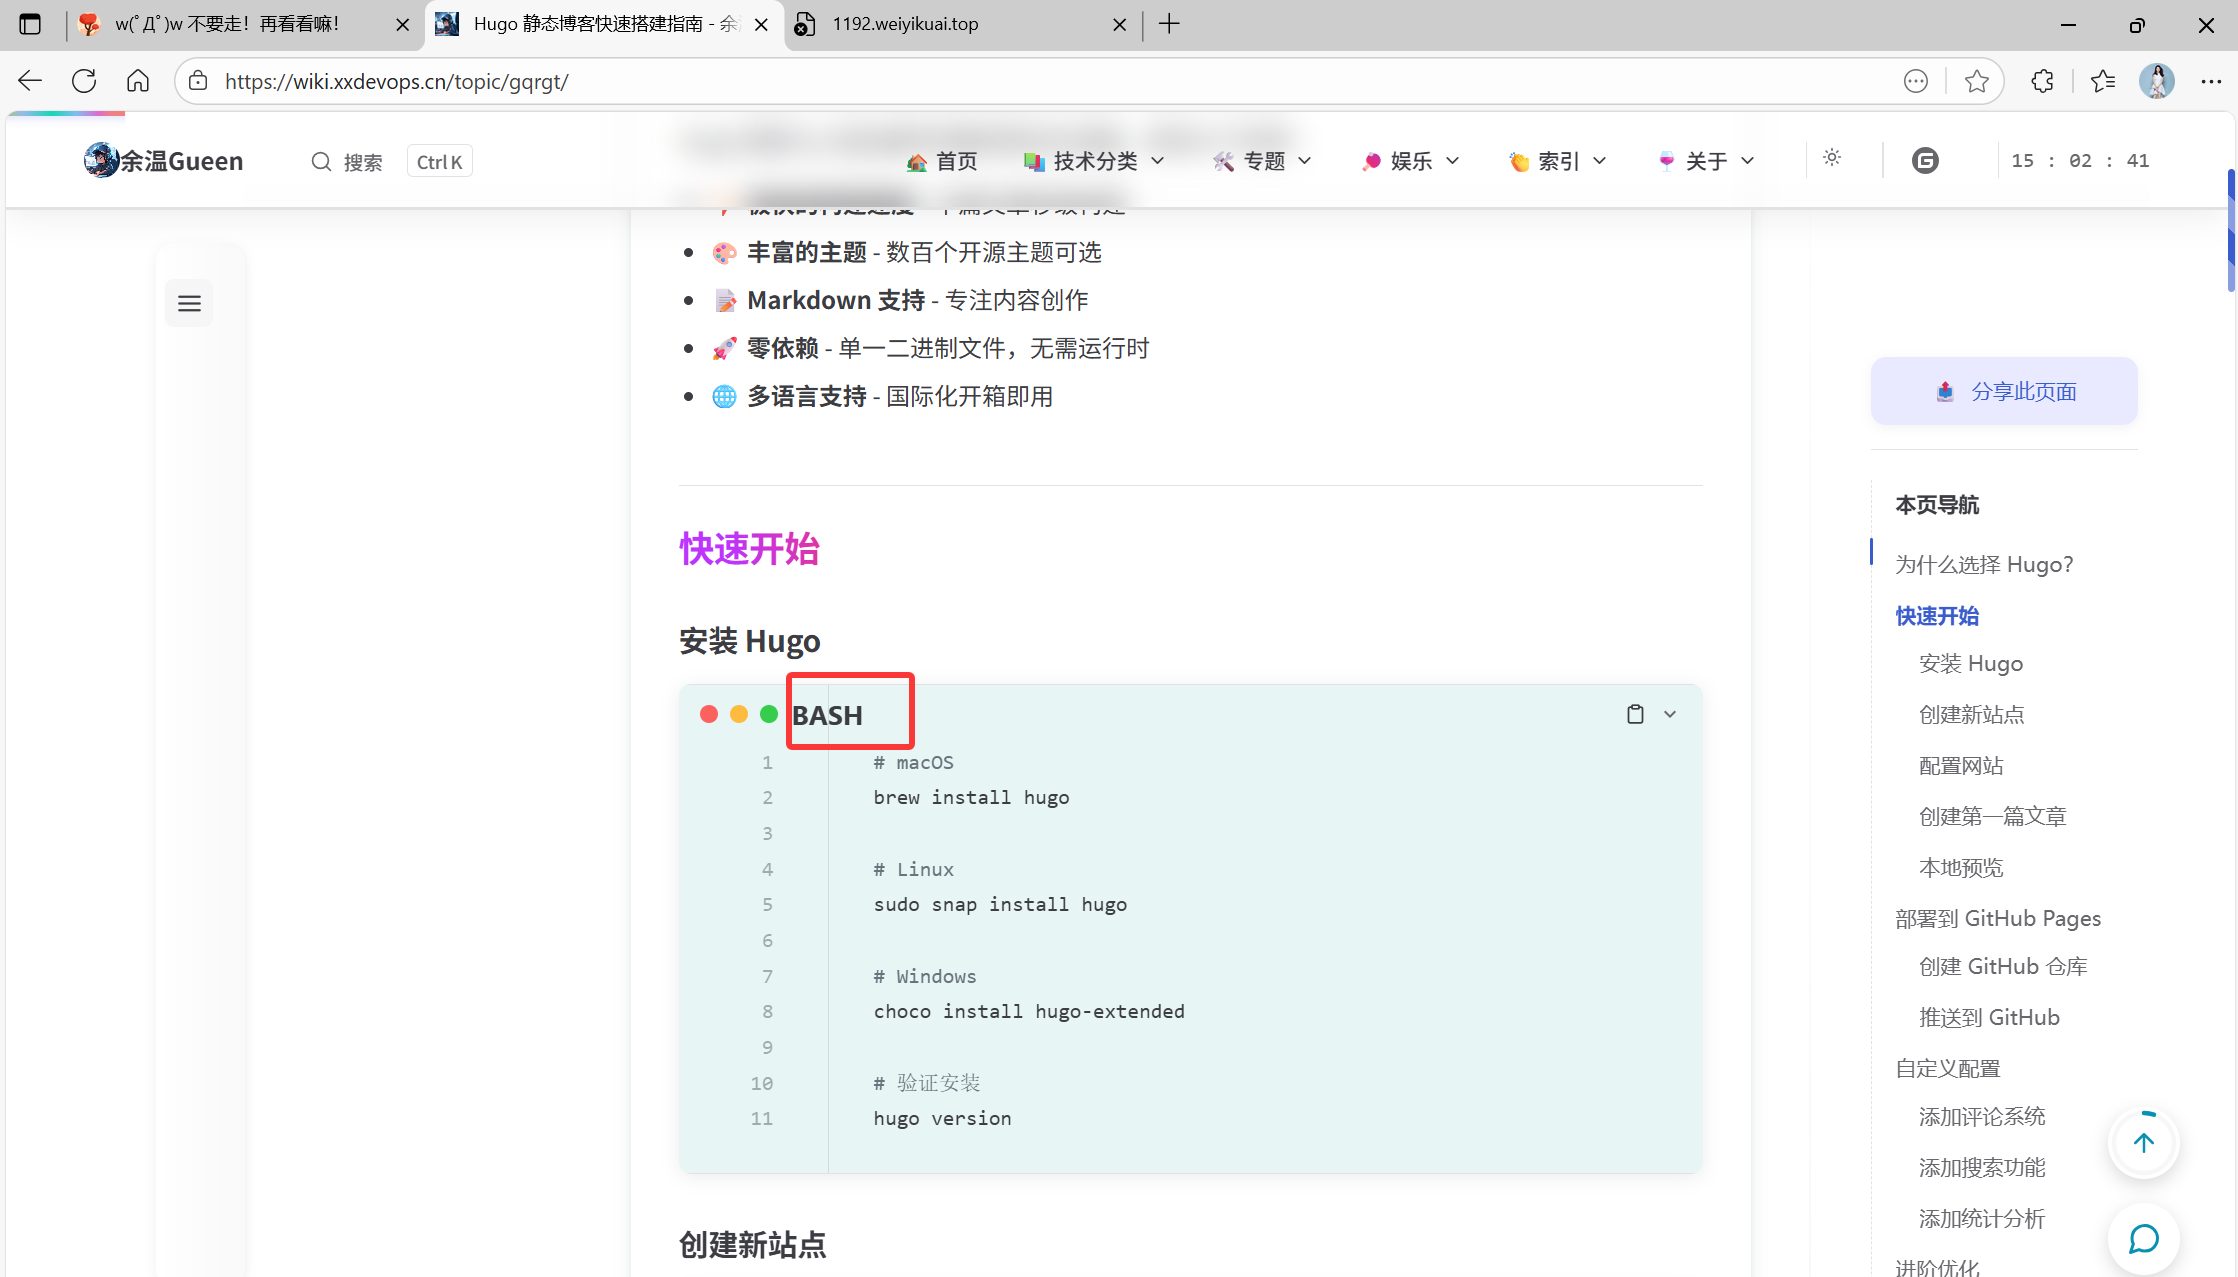The width and height of the screenshot is (2238, 1277).
Task: Refresh the current page
Action: pyautogui.click(x=84, y=81)
